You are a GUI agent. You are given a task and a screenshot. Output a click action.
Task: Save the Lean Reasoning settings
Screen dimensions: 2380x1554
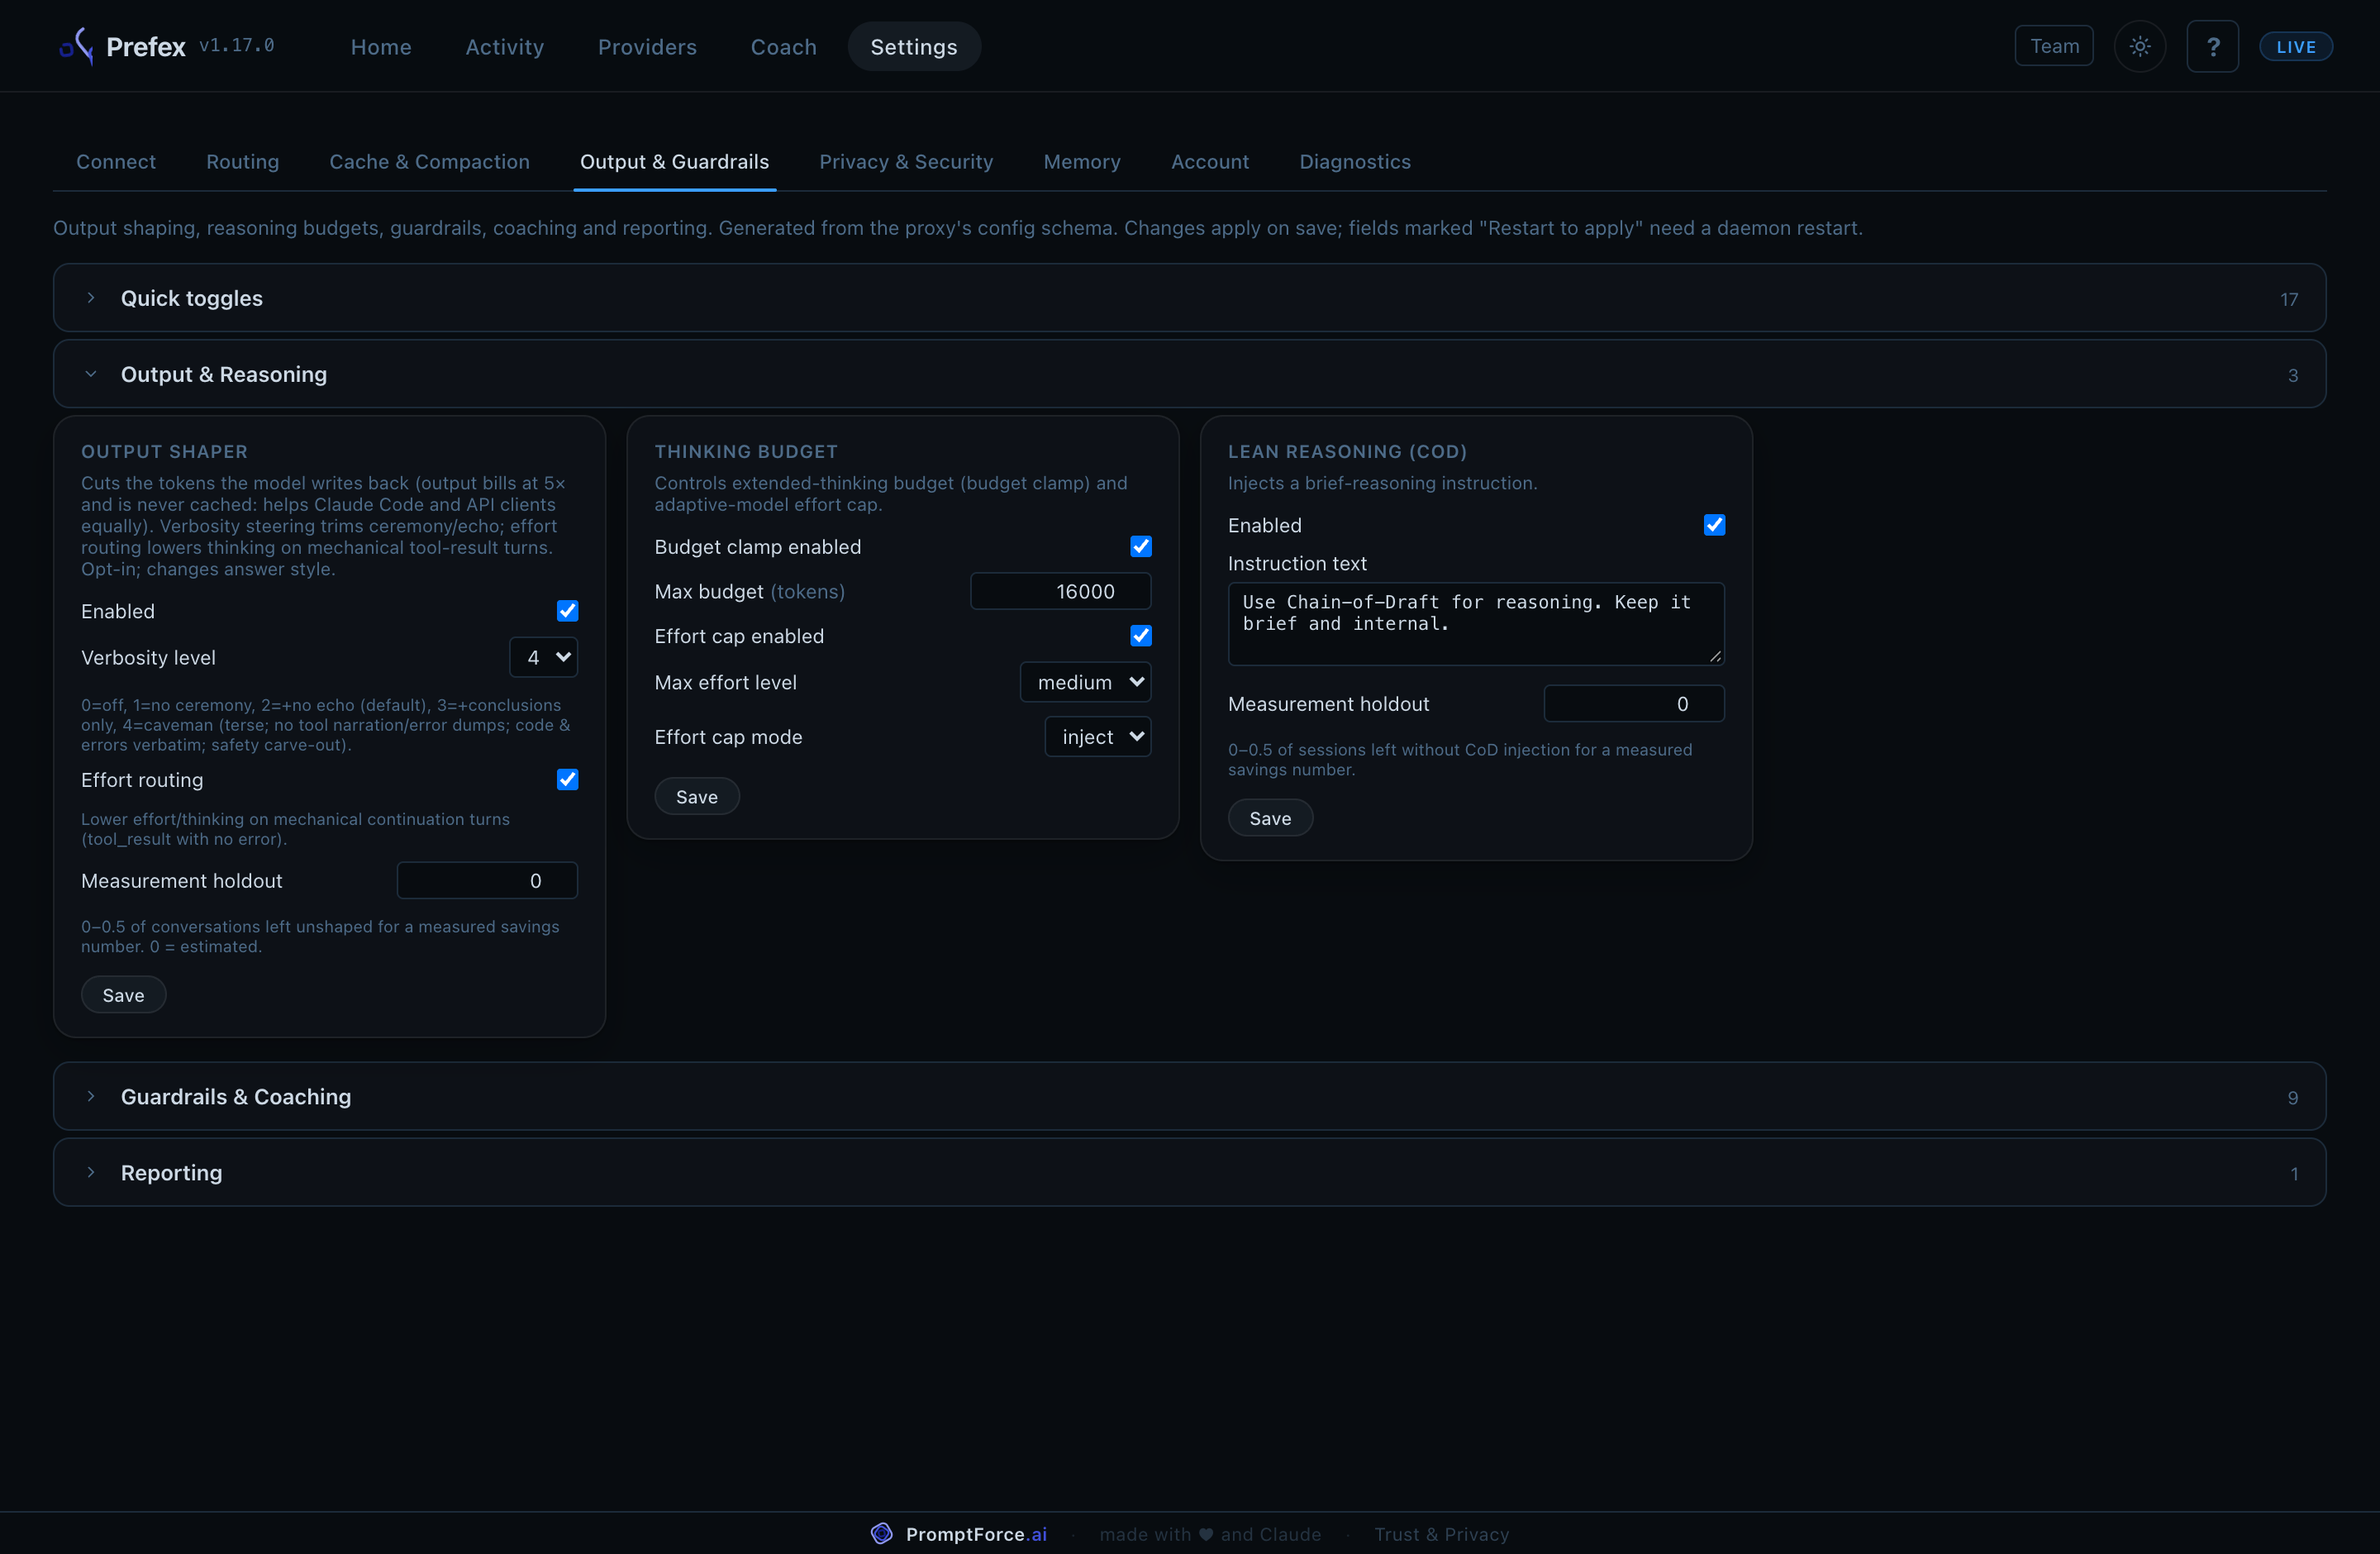(x=1270, y=818)
